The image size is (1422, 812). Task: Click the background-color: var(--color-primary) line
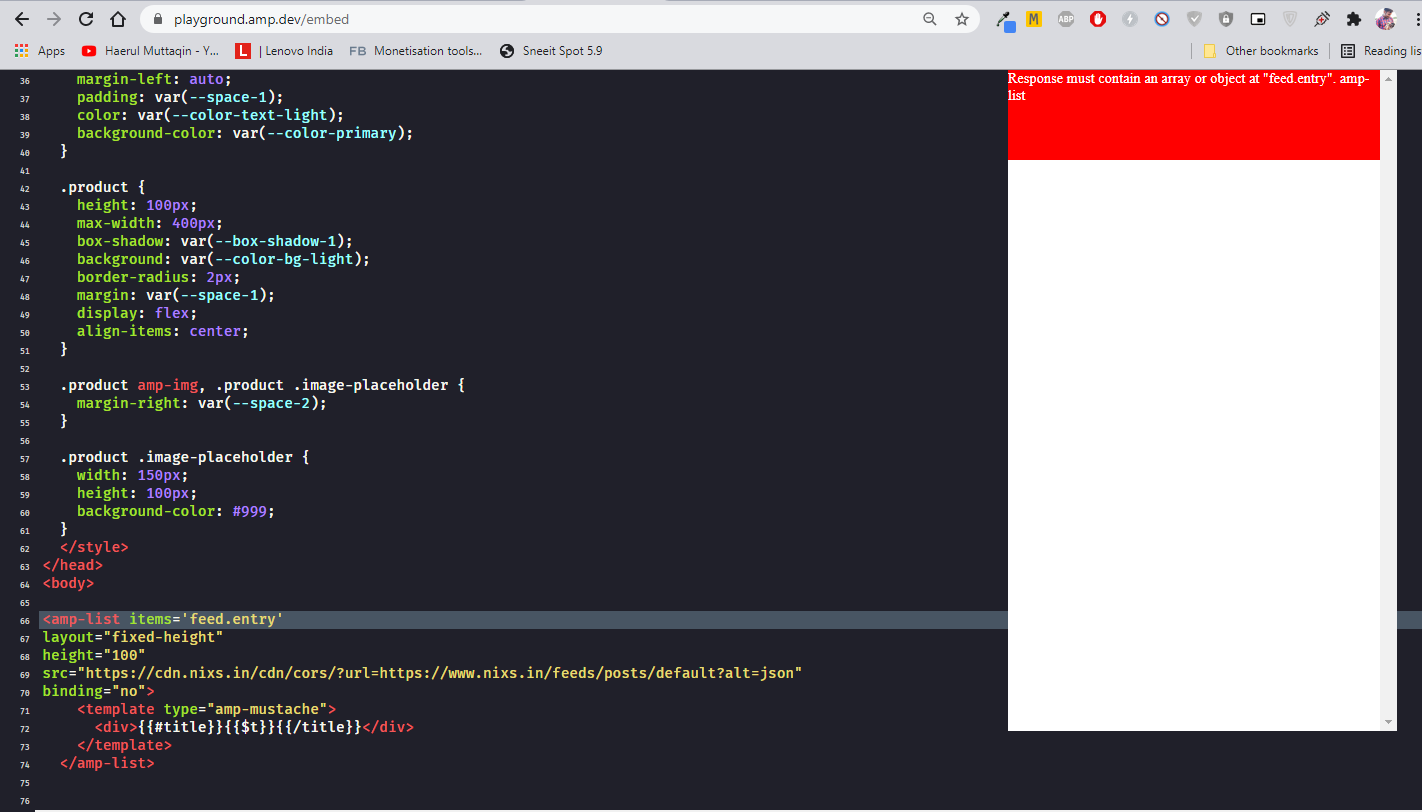pyautogui.click(x=245, y=133)
